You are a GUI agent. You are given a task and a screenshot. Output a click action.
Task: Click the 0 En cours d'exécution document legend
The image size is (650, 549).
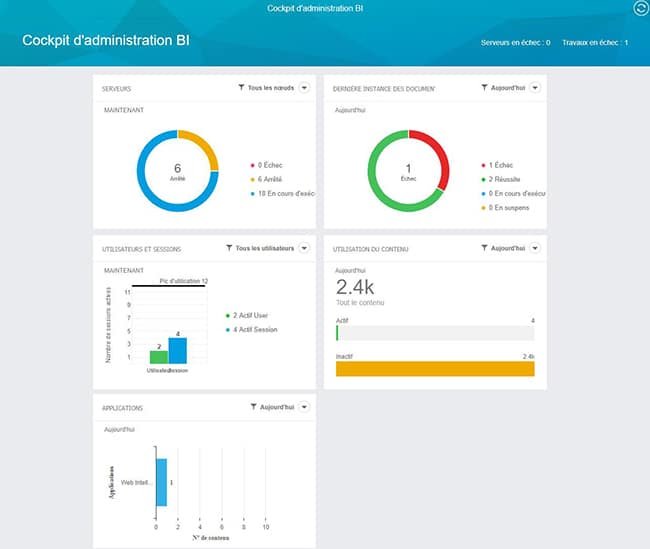point(513,194)
